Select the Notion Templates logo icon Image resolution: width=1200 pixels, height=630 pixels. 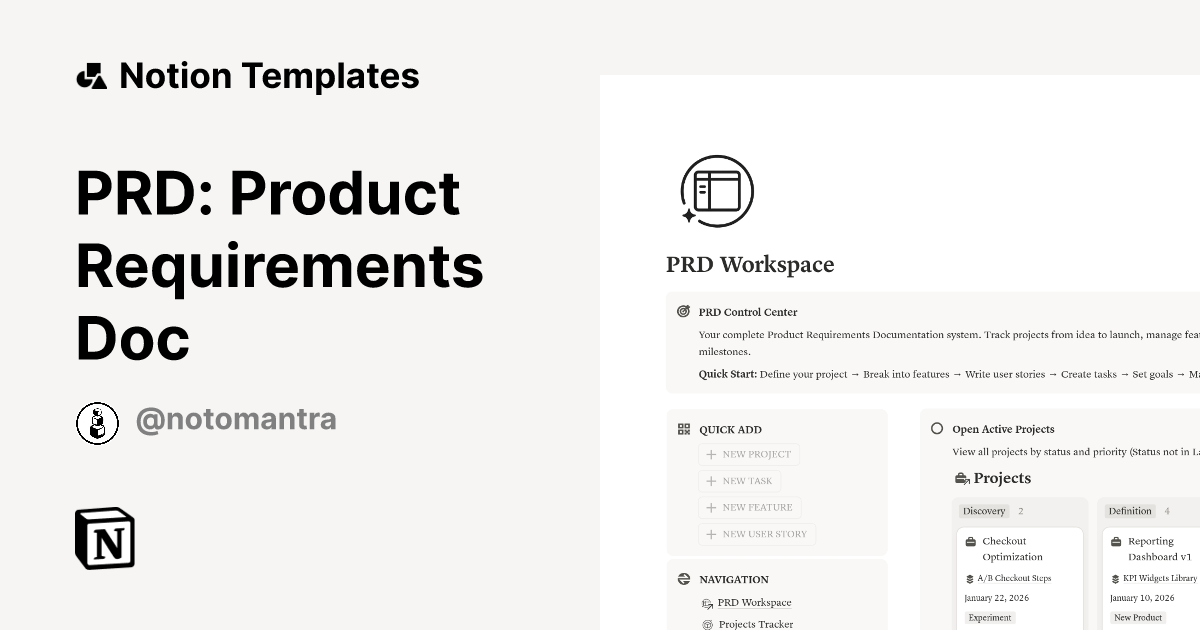click(93, 75)
